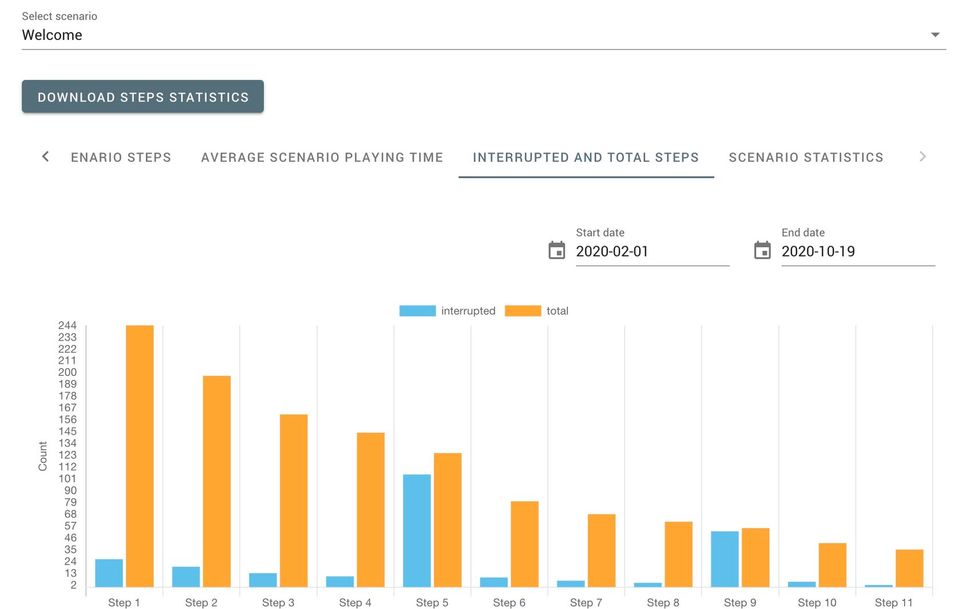Image resolution: width=960 pixels, height=609 pixels.
Task: Switch to Average Scenario Playing Time tab
Action: pyautogui.click(x=322, y=157)
